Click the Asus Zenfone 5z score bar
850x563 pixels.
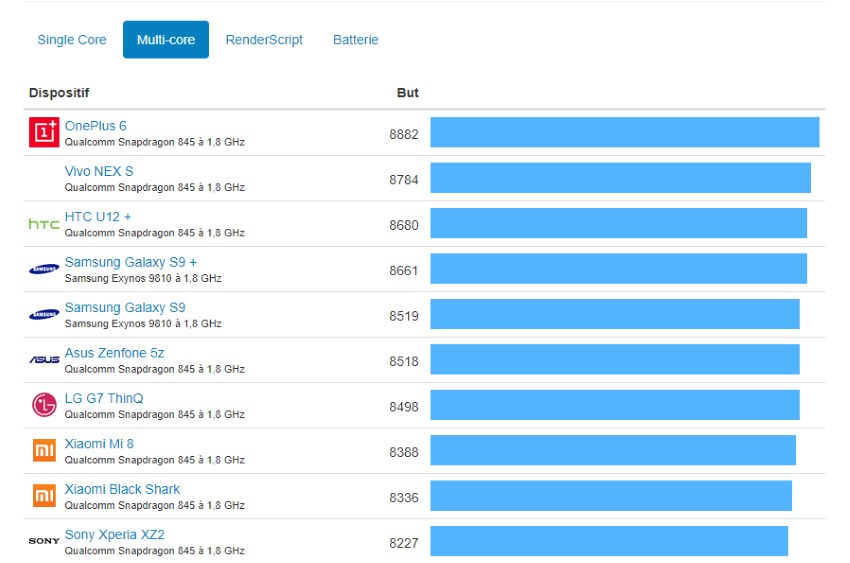(x=615, y=359)
